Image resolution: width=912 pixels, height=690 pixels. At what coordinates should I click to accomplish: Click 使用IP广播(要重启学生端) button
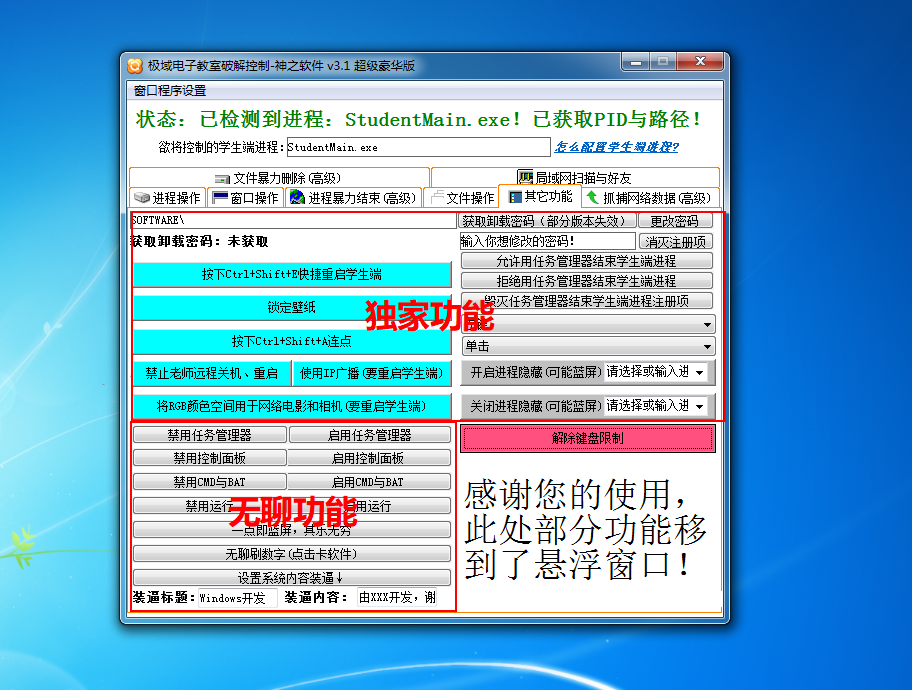point(372,374)
